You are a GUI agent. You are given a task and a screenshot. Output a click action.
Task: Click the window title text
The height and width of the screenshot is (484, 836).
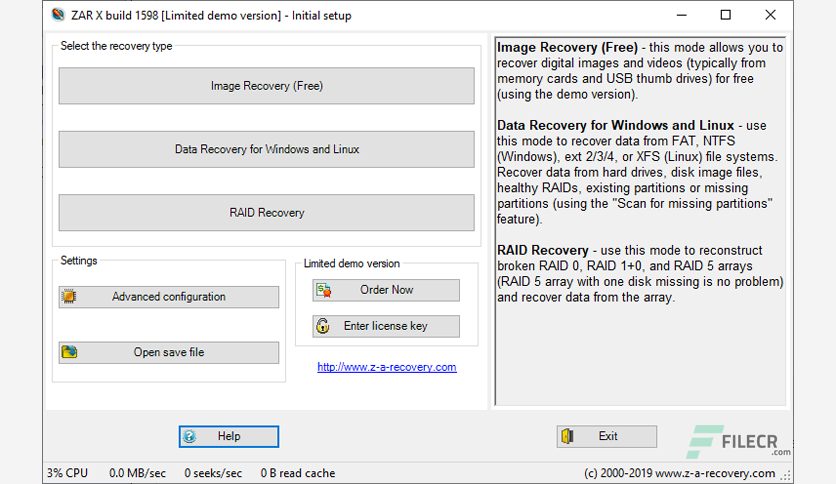coord(211,15)
